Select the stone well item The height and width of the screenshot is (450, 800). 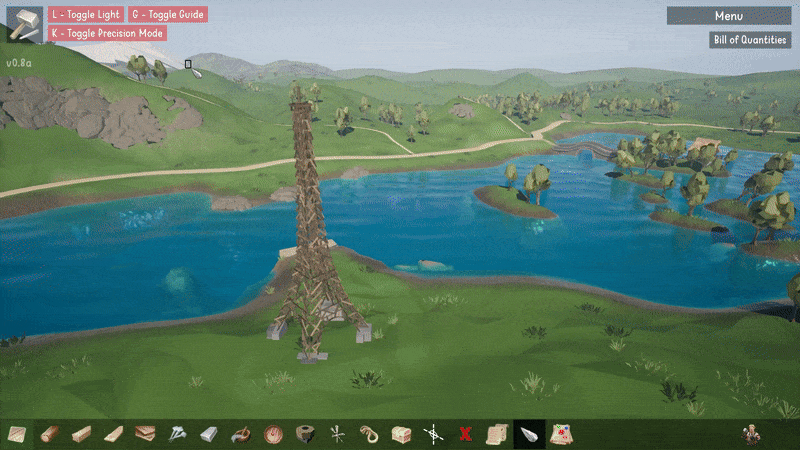tap(305, 434)
